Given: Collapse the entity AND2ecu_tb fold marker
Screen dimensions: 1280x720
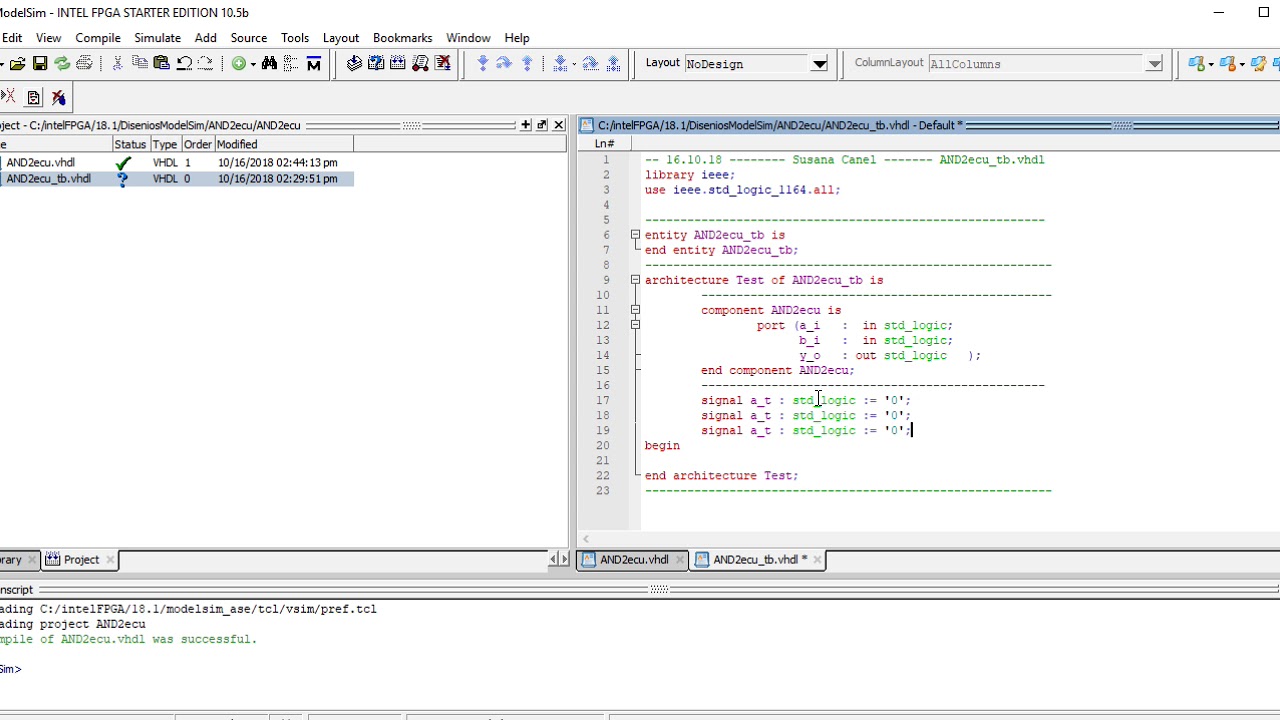Looking at the screenshot, I should click(635, 235).
